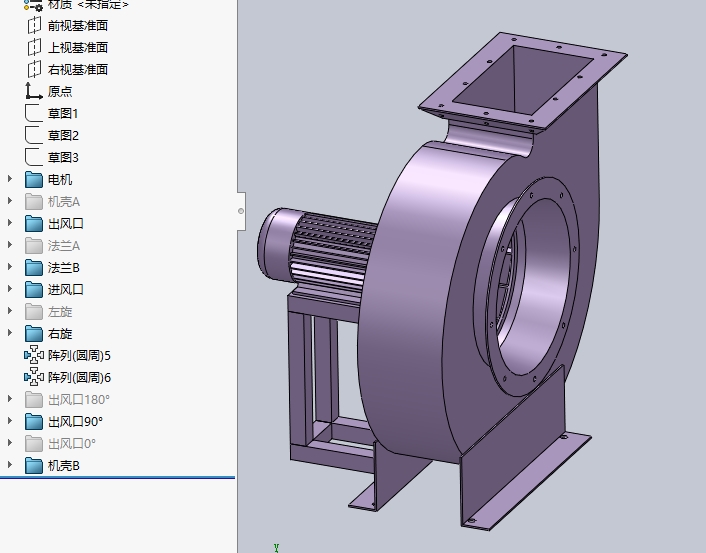Select the greyed-out 左旋 label
706x553 pixels.
60,312
